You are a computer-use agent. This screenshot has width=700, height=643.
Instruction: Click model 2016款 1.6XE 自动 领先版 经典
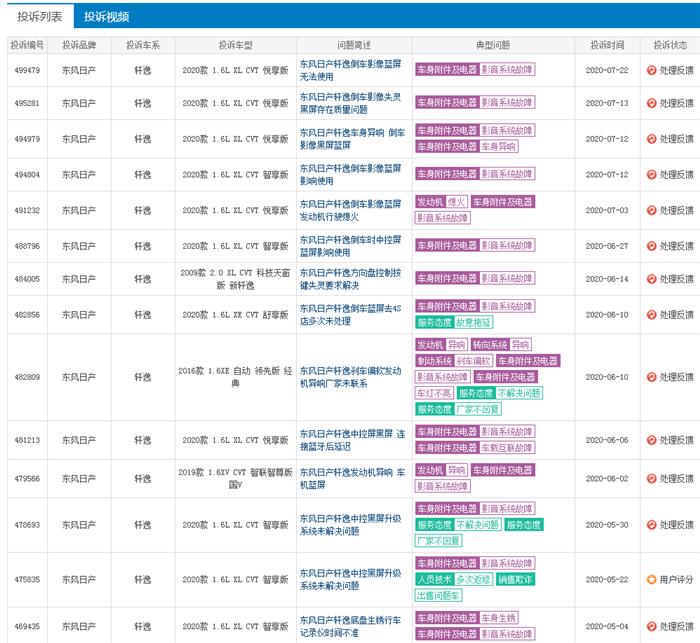pyautogui.click(x=235, y=377)
